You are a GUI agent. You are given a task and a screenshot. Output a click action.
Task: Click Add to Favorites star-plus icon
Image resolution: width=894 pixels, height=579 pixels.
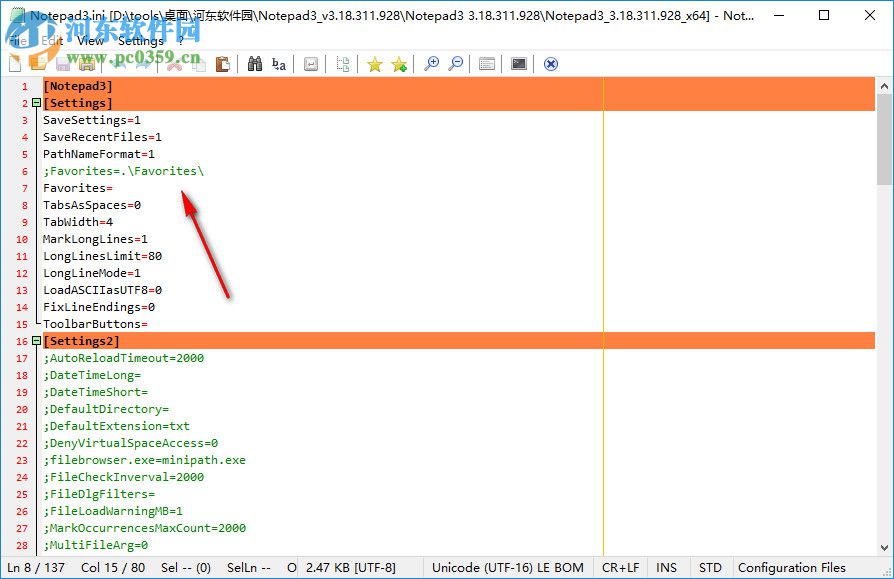(399, 64)
